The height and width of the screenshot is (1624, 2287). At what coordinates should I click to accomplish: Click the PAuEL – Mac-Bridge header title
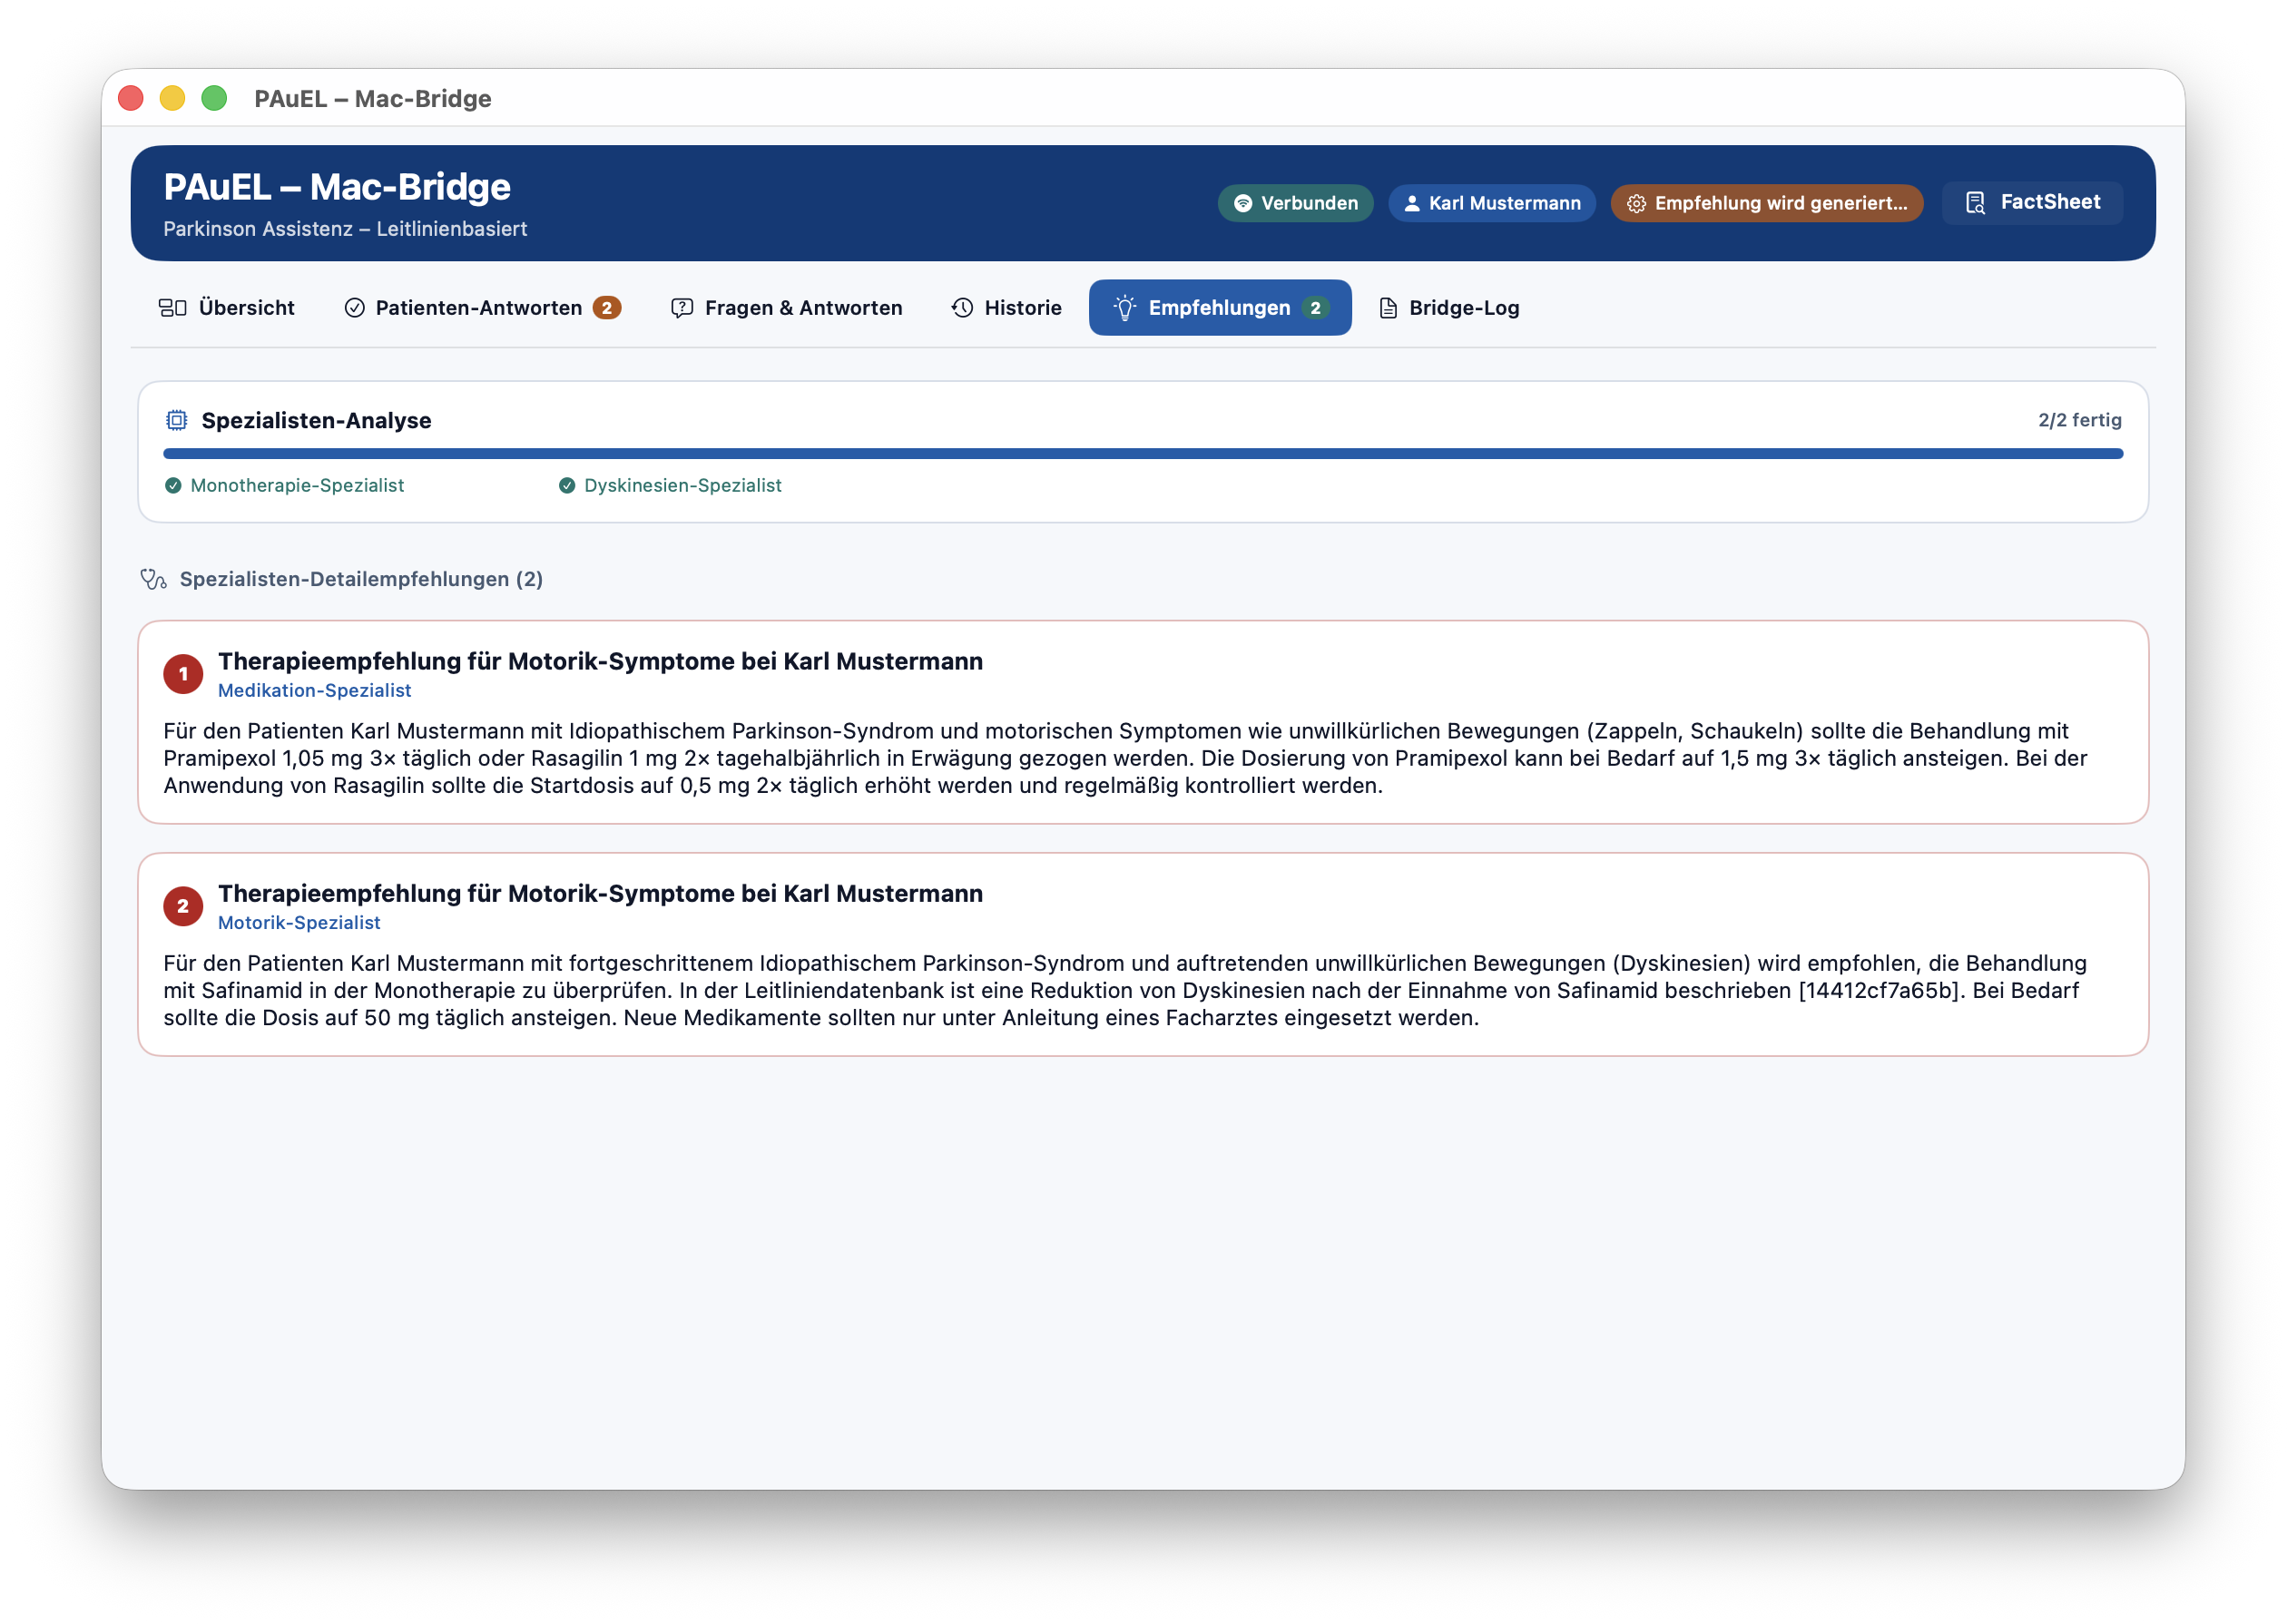point(337,187)
